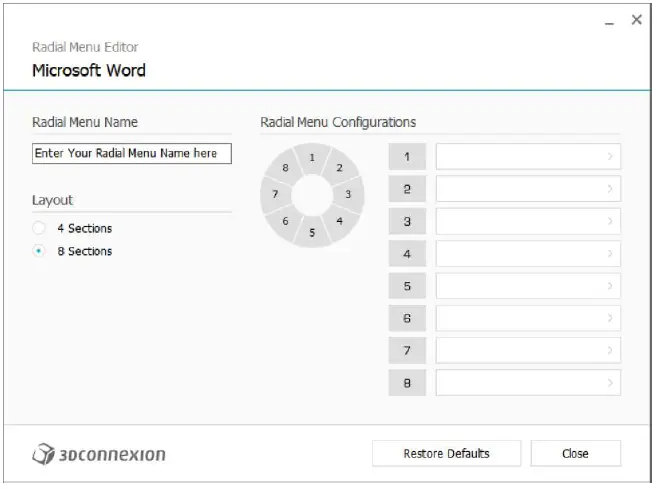The width and height of the screenshot is (659, 490).
Task: Click the number 7 slot label button
Action: [x=407, y=351]
